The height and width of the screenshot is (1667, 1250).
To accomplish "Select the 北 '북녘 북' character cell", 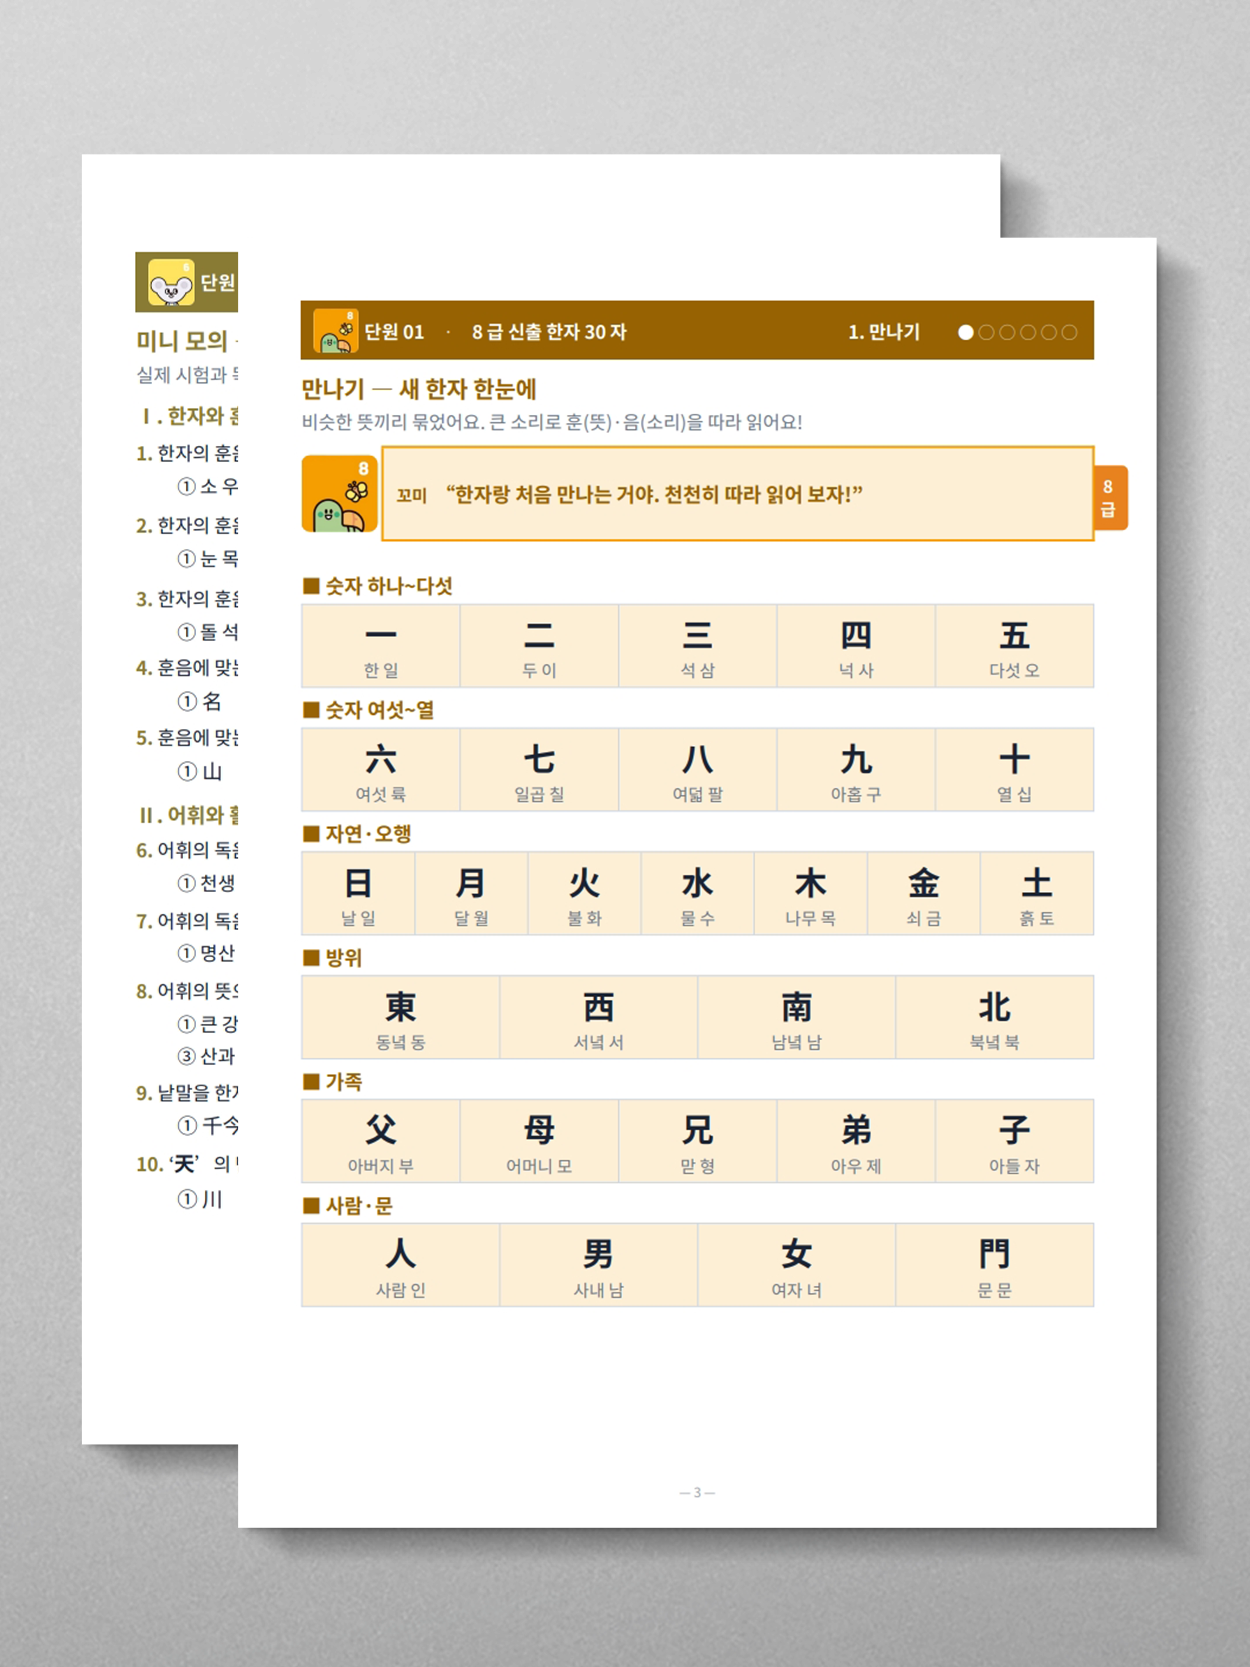I will click(995, 1018).
